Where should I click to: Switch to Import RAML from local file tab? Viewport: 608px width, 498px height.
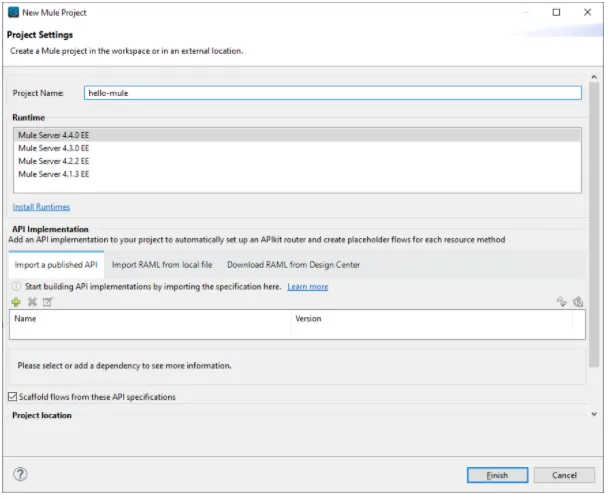tap(162, 265)
